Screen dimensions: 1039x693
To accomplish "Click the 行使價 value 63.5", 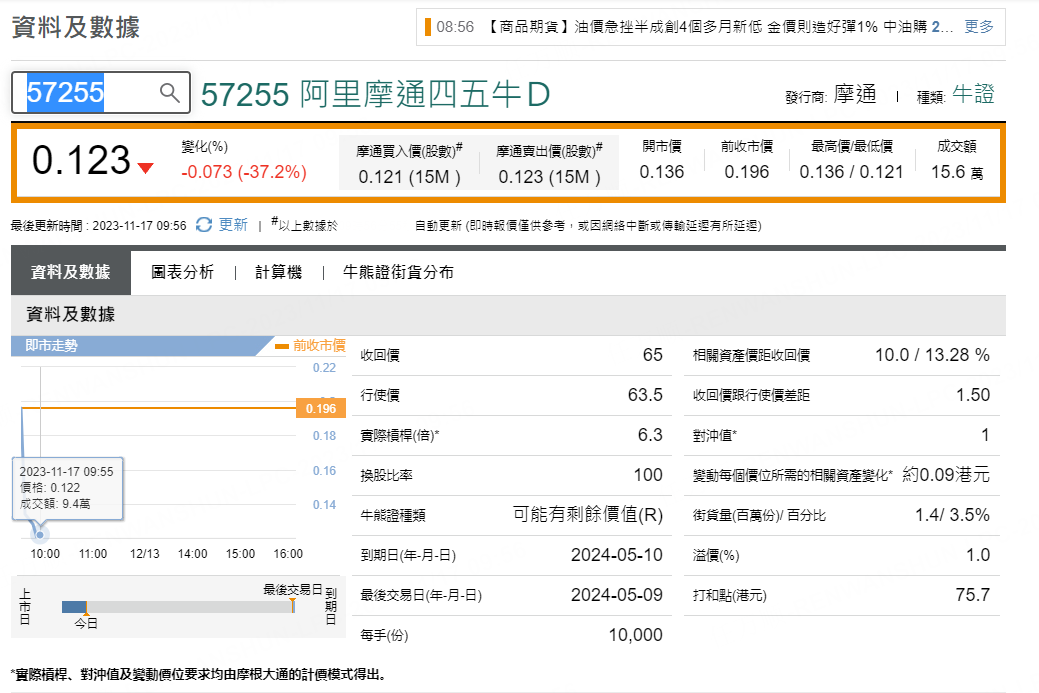I will pyautogui.click(x=645, y=395).
